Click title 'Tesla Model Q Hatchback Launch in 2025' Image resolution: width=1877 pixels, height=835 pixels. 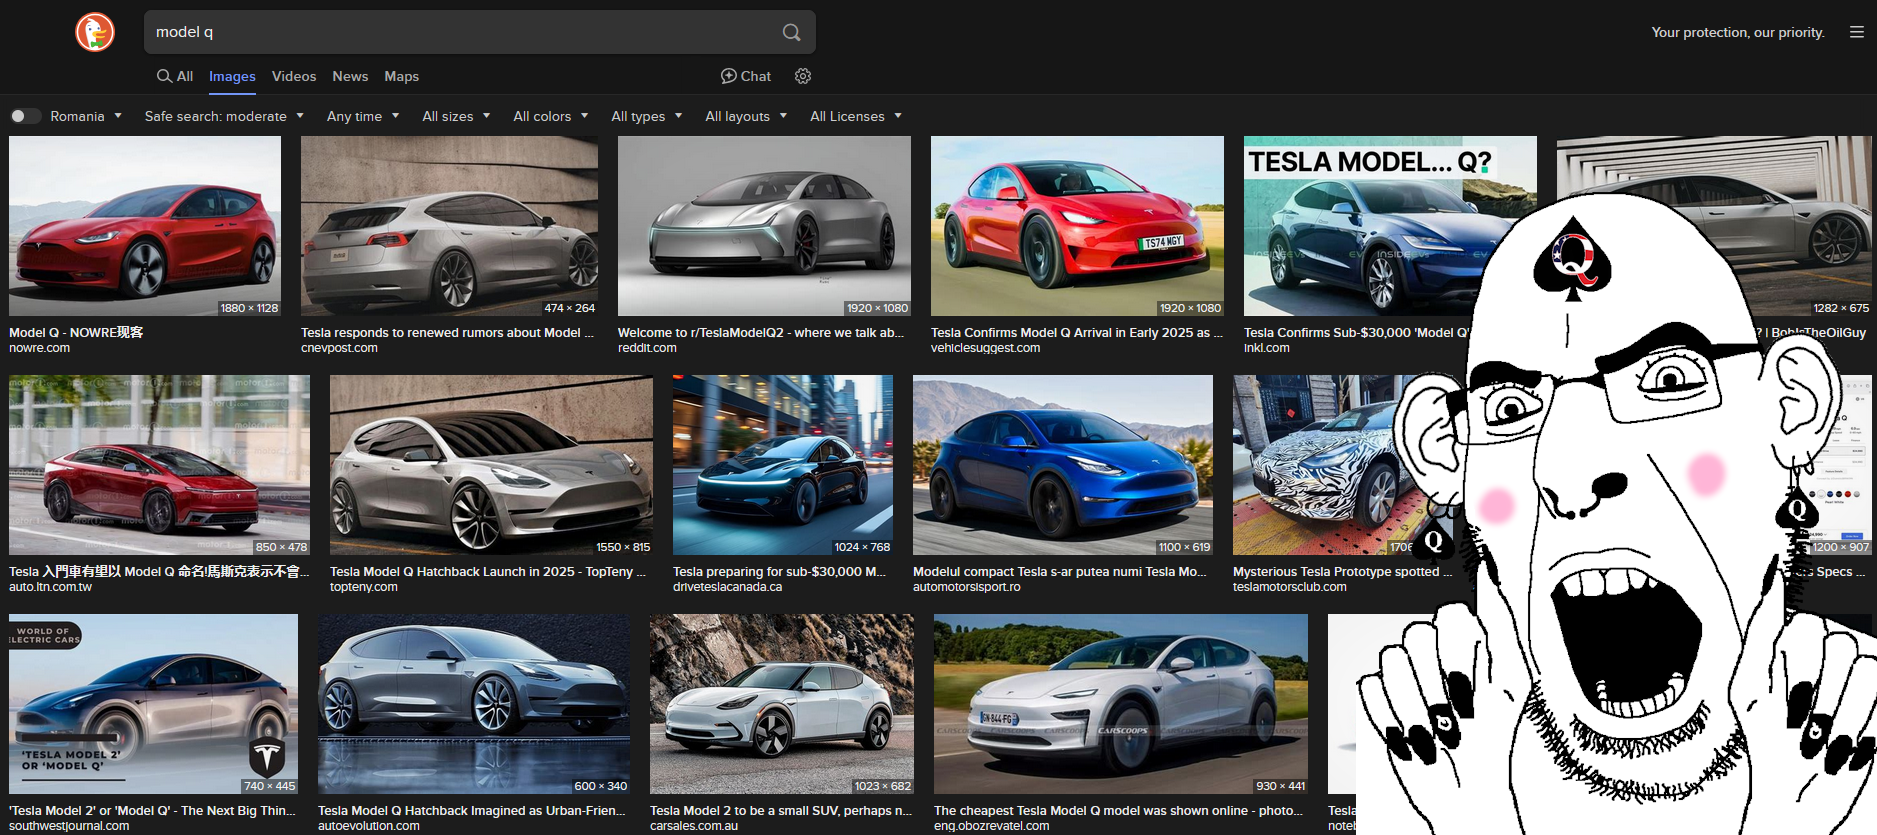(488, 572)
